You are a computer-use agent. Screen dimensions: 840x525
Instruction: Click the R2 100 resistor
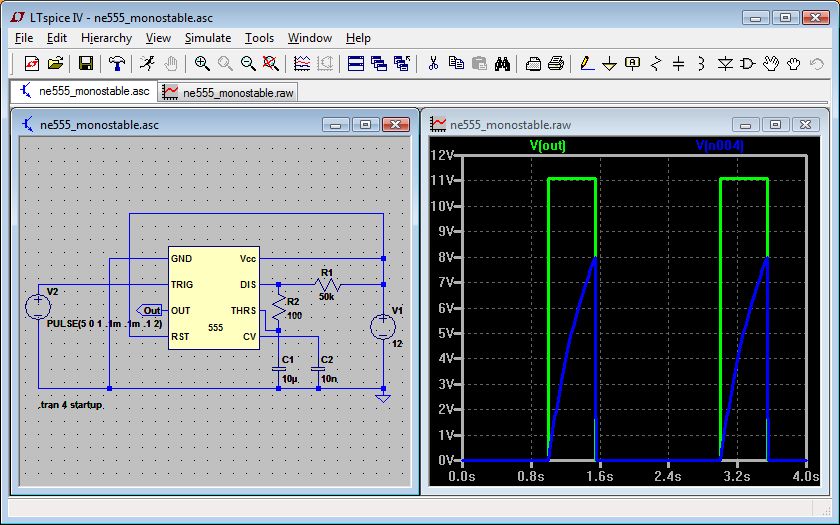pyautogui.click(x=279, y=307)
